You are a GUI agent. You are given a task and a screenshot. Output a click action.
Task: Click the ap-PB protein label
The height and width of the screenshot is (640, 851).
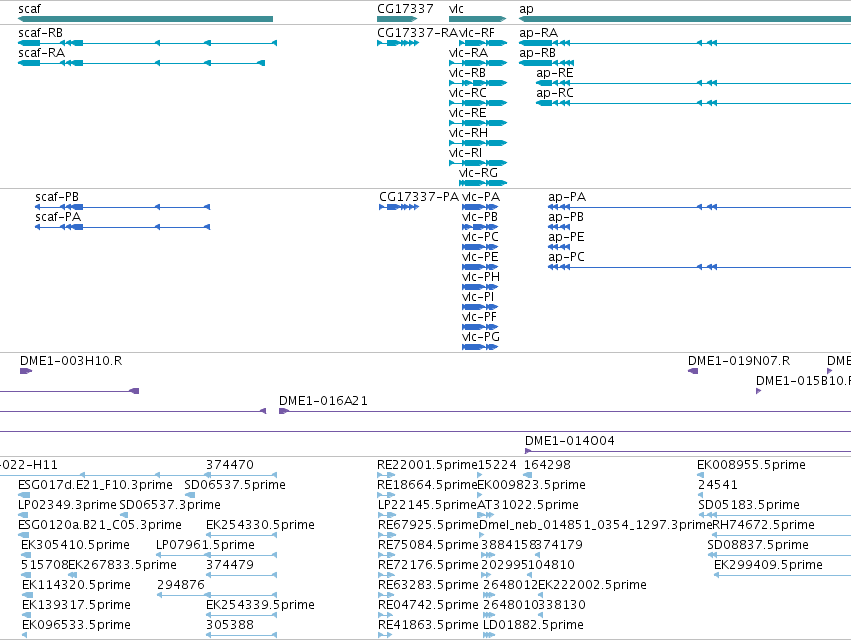(566, 217)
